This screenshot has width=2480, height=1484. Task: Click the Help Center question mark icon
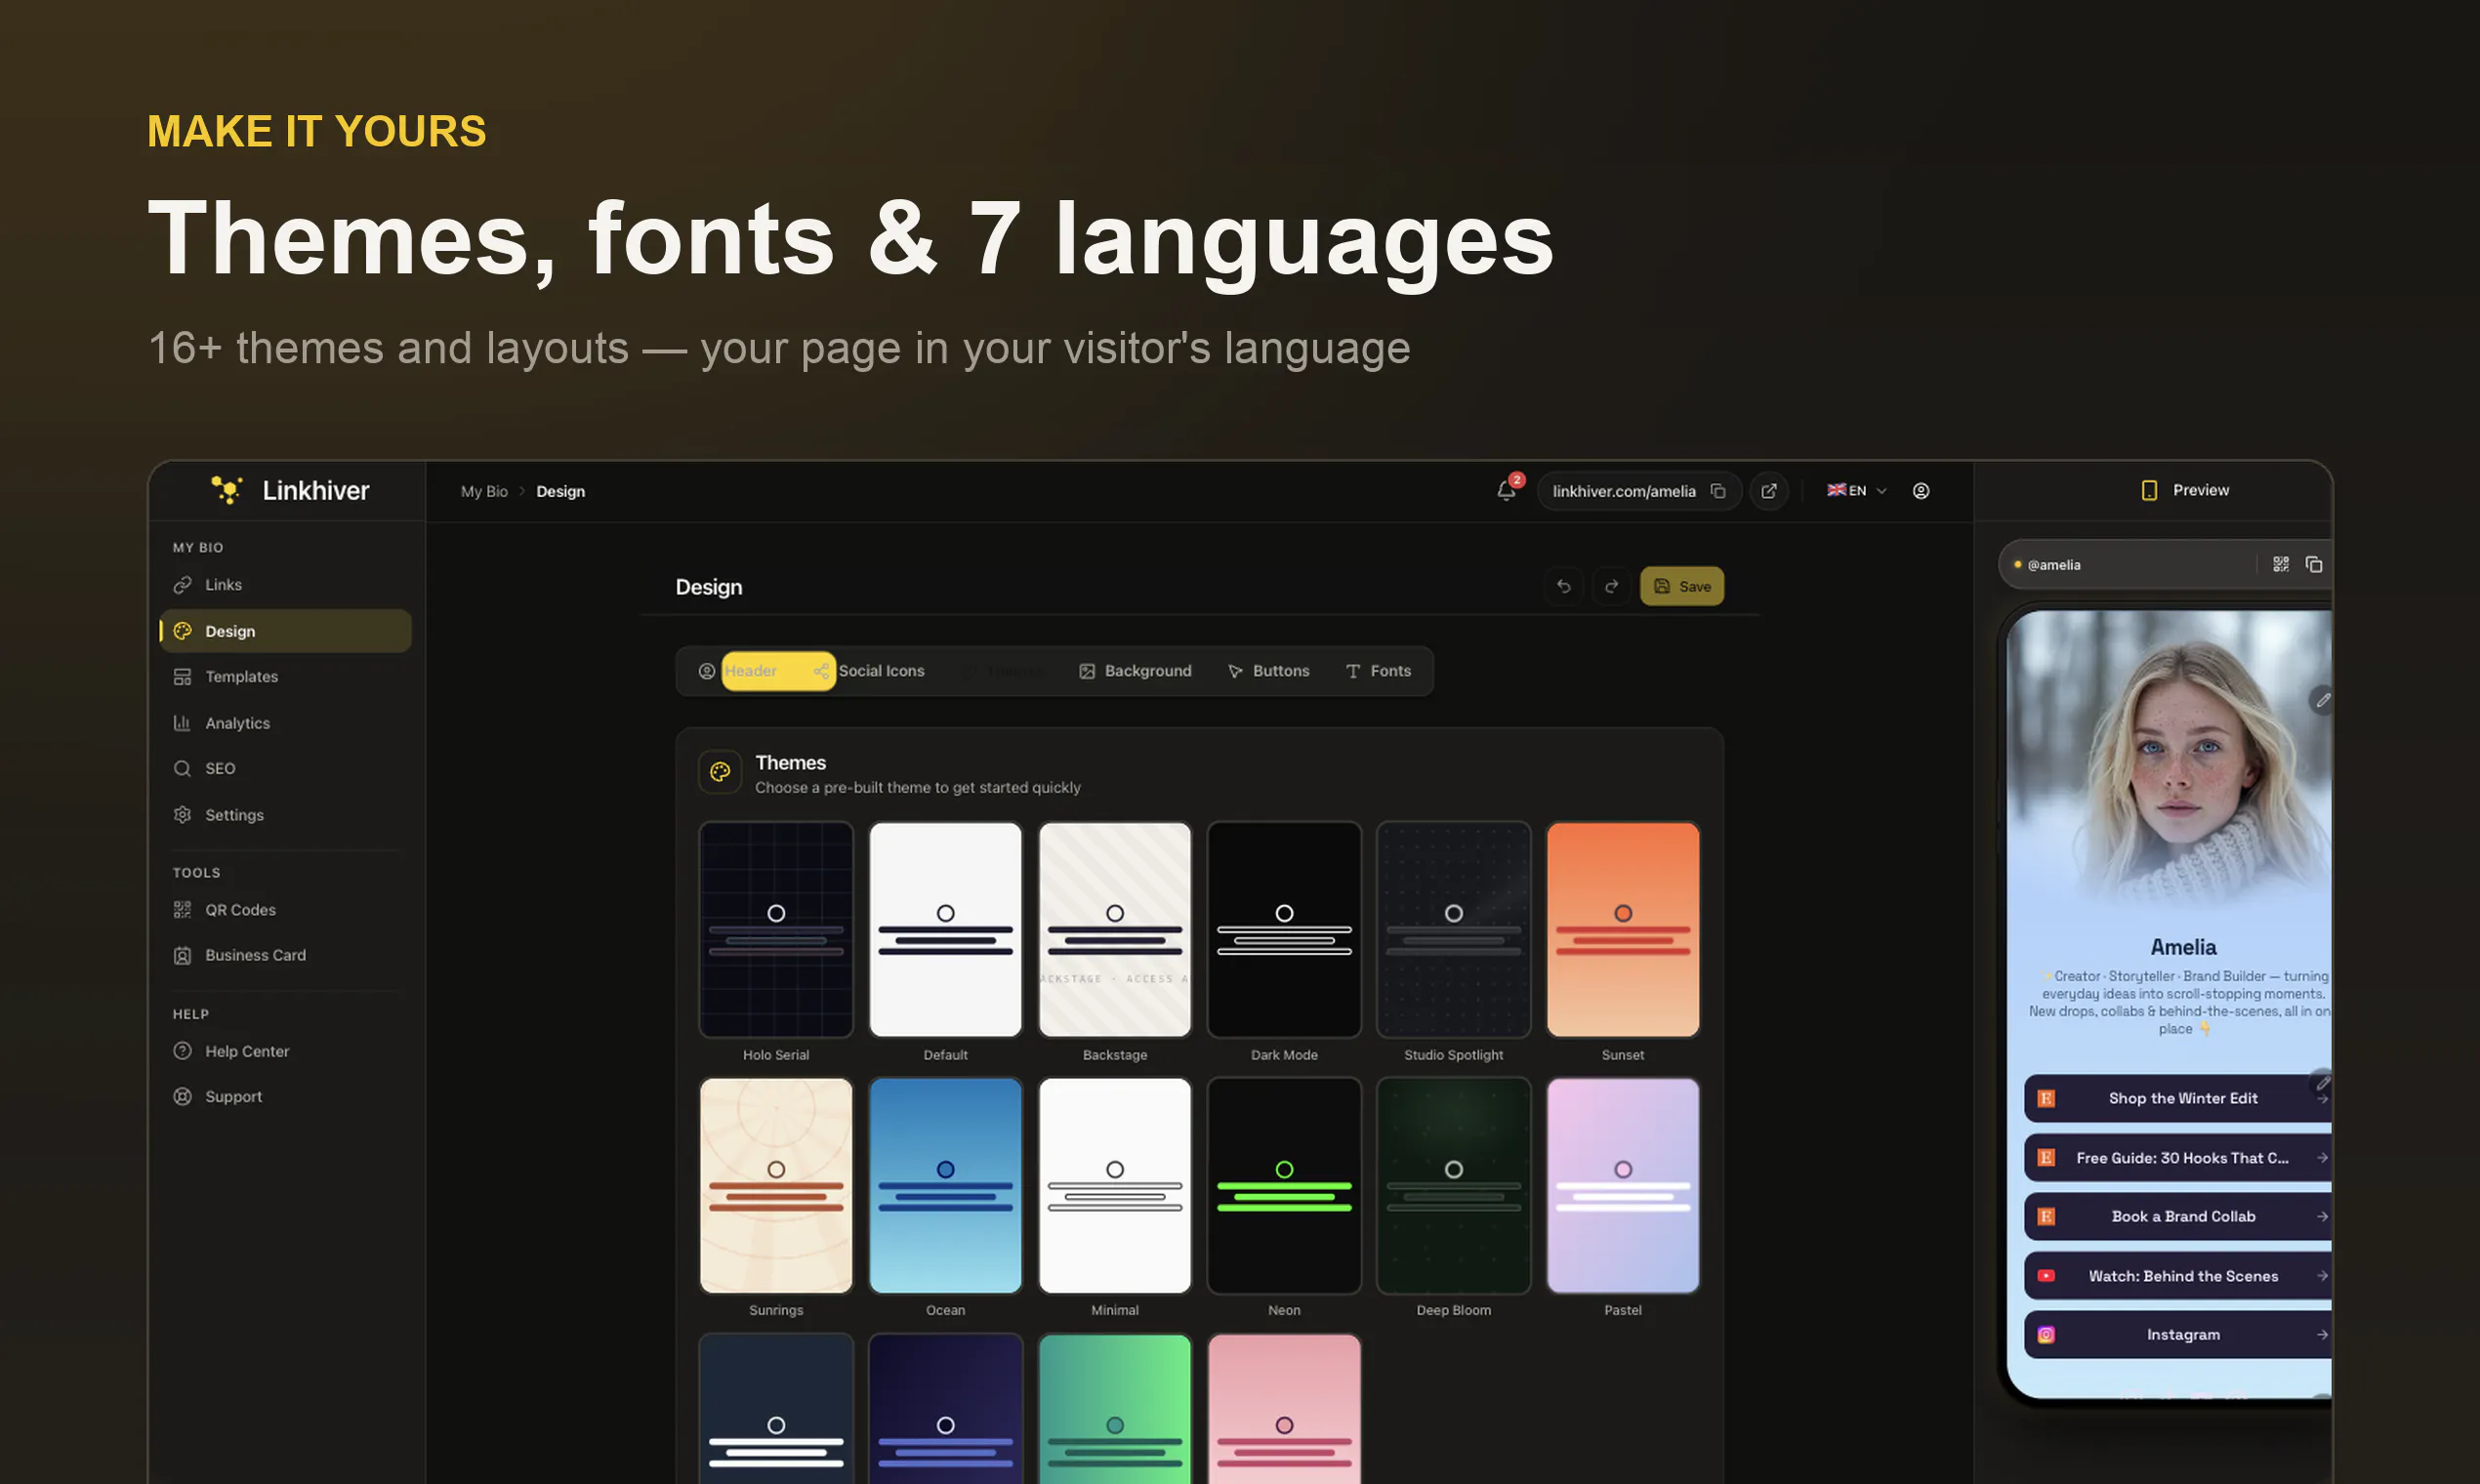[x=182, y=1052]
